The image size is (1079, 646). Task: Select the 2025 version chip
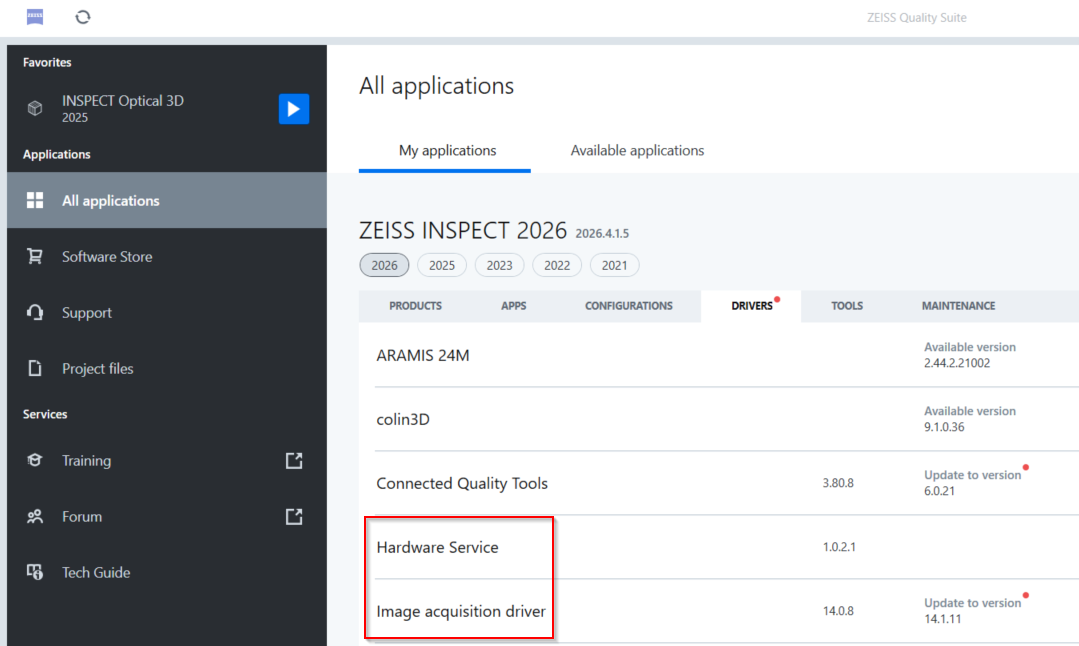pos(442,265)
